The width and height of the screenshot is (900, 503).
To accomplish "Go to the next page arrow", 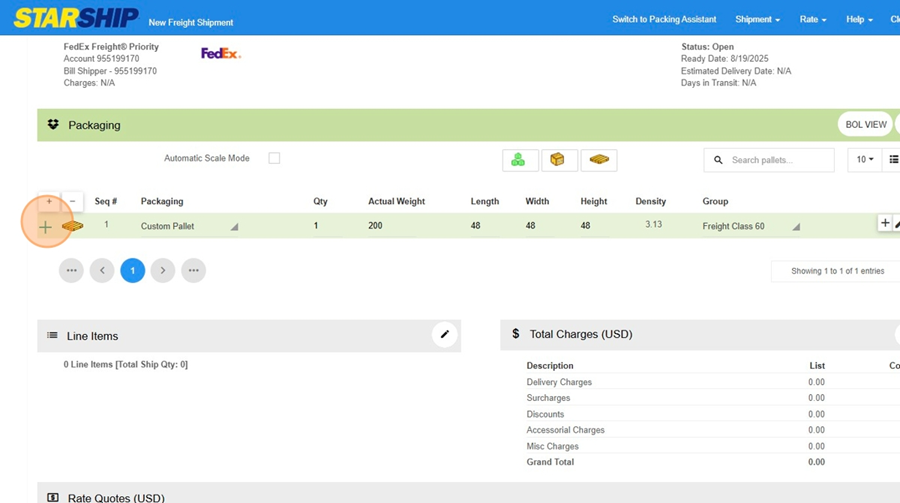I will click(x=163, y=271).
